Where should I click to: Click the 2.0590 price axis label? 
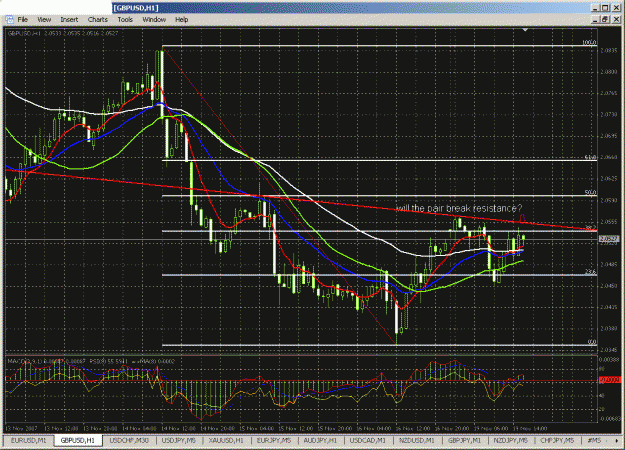(x=609, y=200)
